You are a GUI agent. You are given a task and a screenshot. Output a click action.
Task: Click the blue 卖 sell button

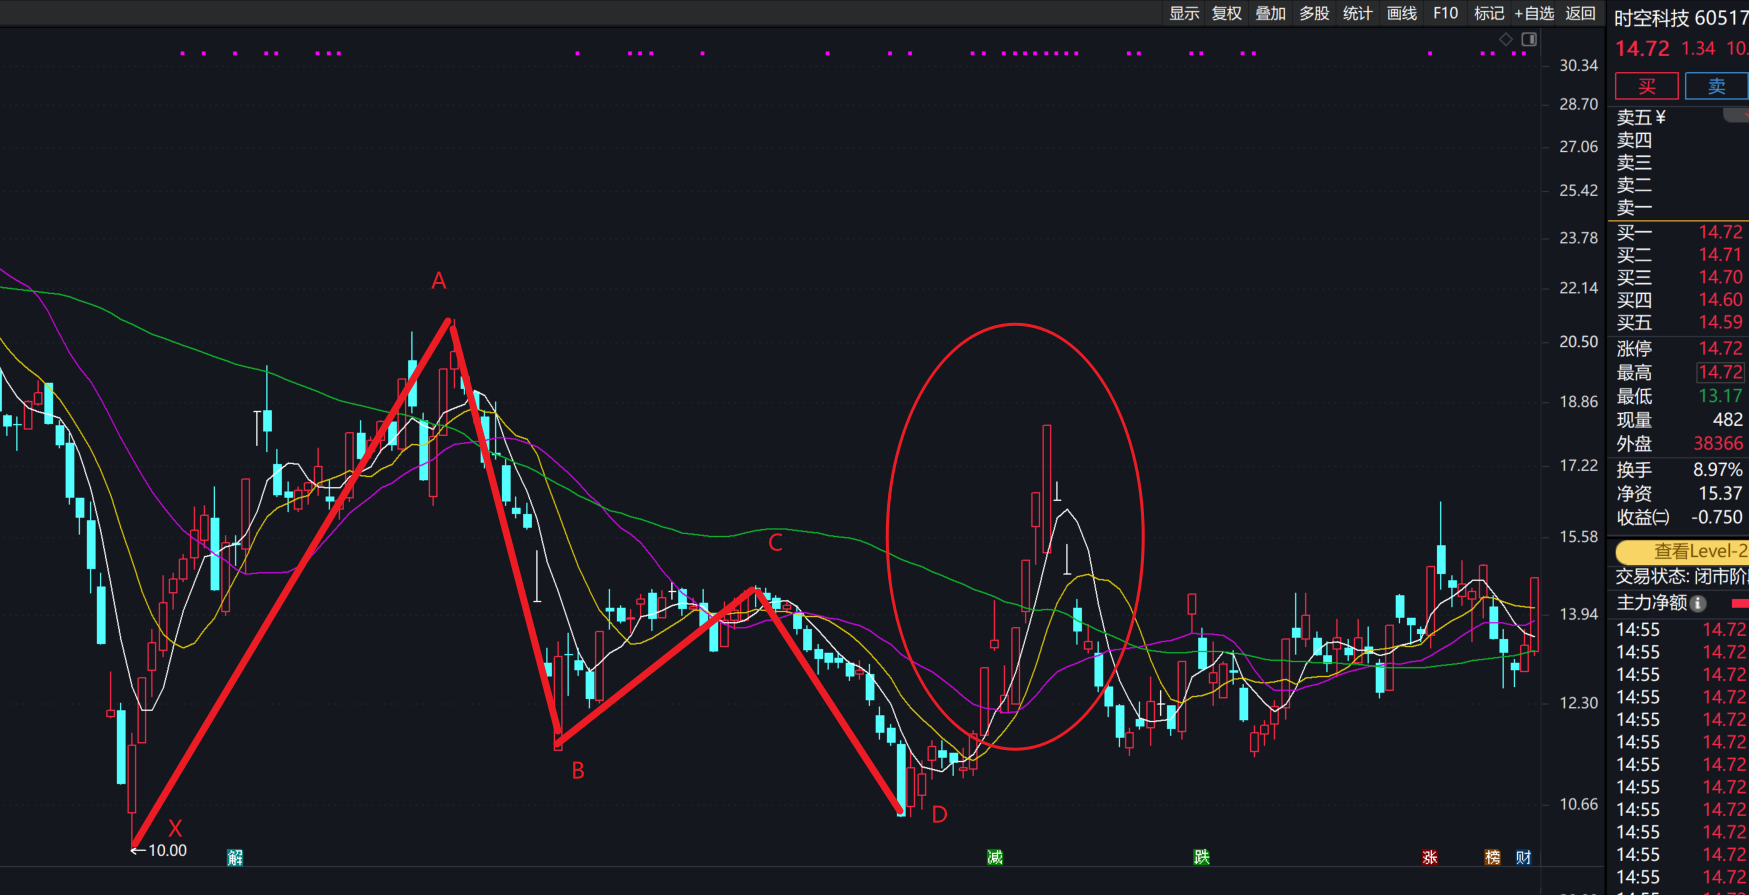[1716, 86]
